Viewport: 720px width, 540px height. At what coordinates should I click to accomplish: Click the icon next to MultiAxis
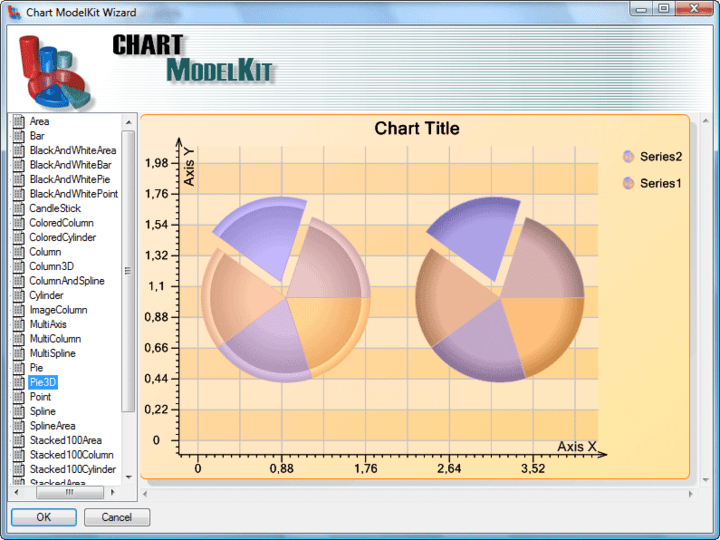coord(19,324)
